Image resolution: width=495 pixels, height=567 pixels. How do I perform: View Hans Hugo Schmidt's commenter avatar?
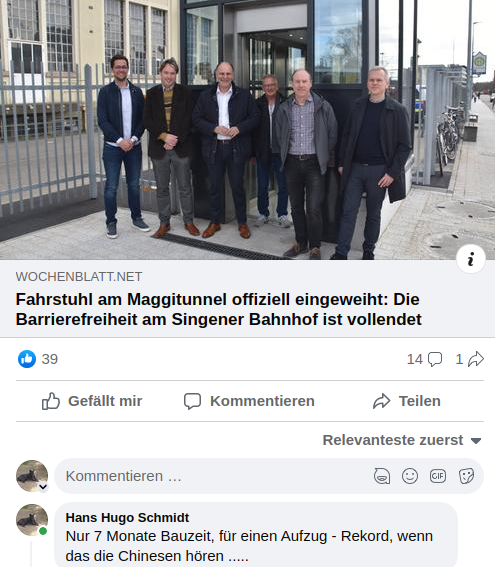32,520
